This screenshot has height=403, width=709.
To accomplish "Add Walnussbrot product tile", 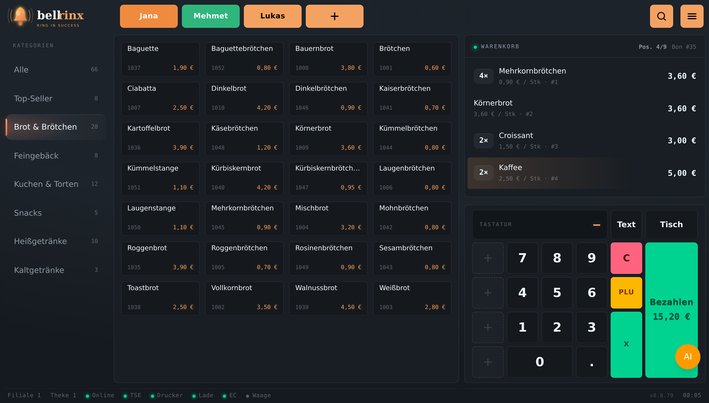I will coord(329,298).
